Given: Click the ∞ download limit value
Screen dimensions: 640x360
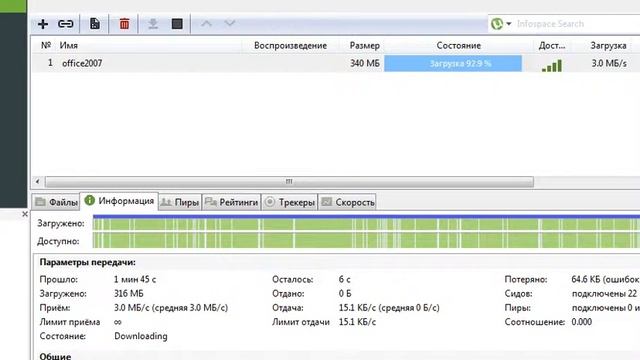Looking at the screenshot, I should [x=118, y=322].
